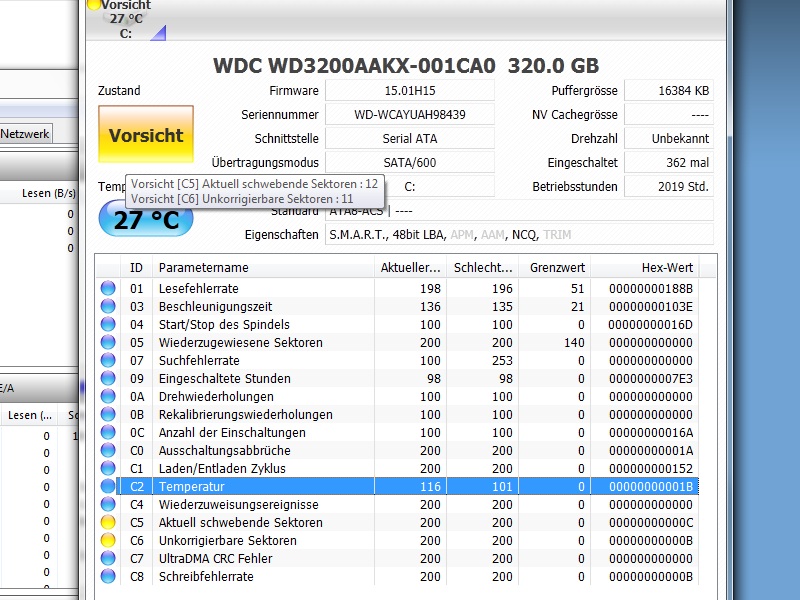Click the status icon for UltraDMA CRC Fehler
The height and width of the screenshot is (600, 800).
point(108,558)
